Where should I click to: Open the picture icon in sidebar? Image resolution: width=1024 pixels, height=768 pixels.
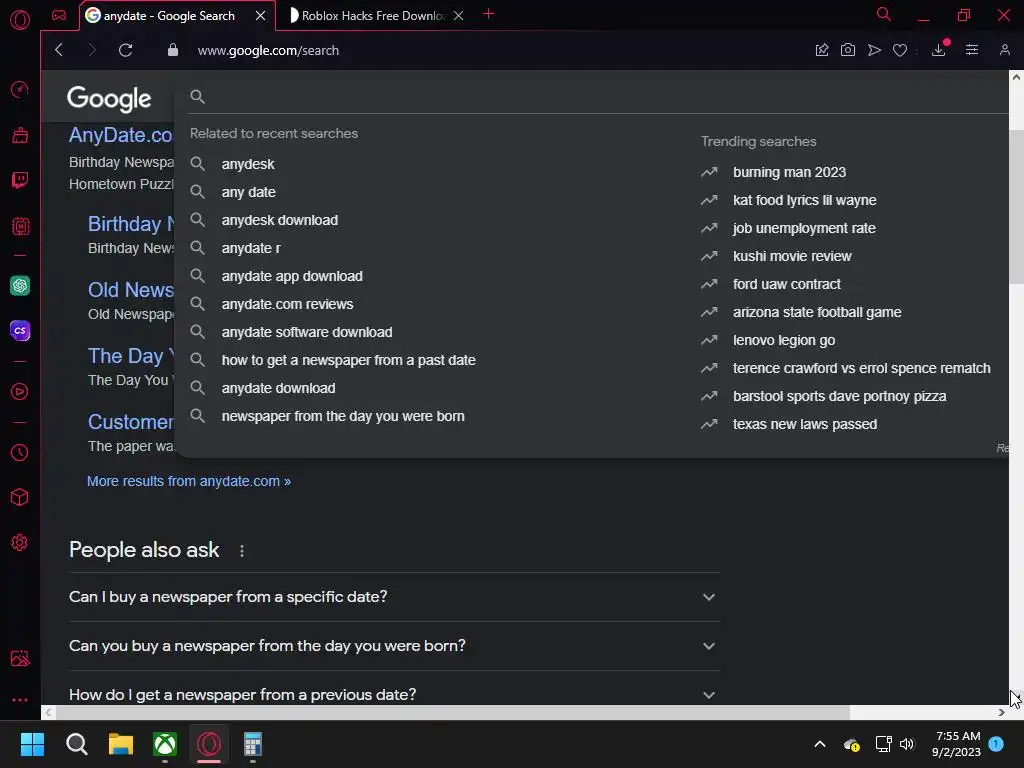[x=20, y=658]
